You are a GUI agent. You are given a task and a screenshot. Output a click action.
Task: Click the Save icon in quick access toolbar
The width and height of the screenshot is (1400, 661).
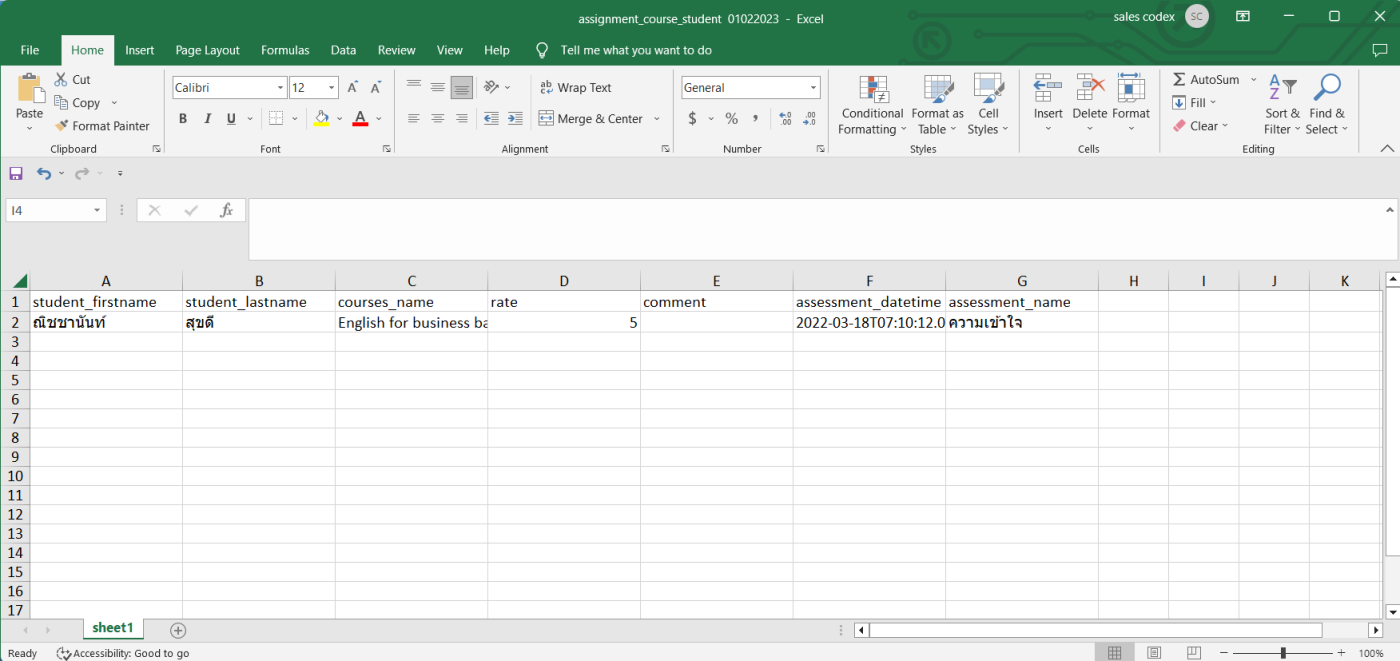16,173
